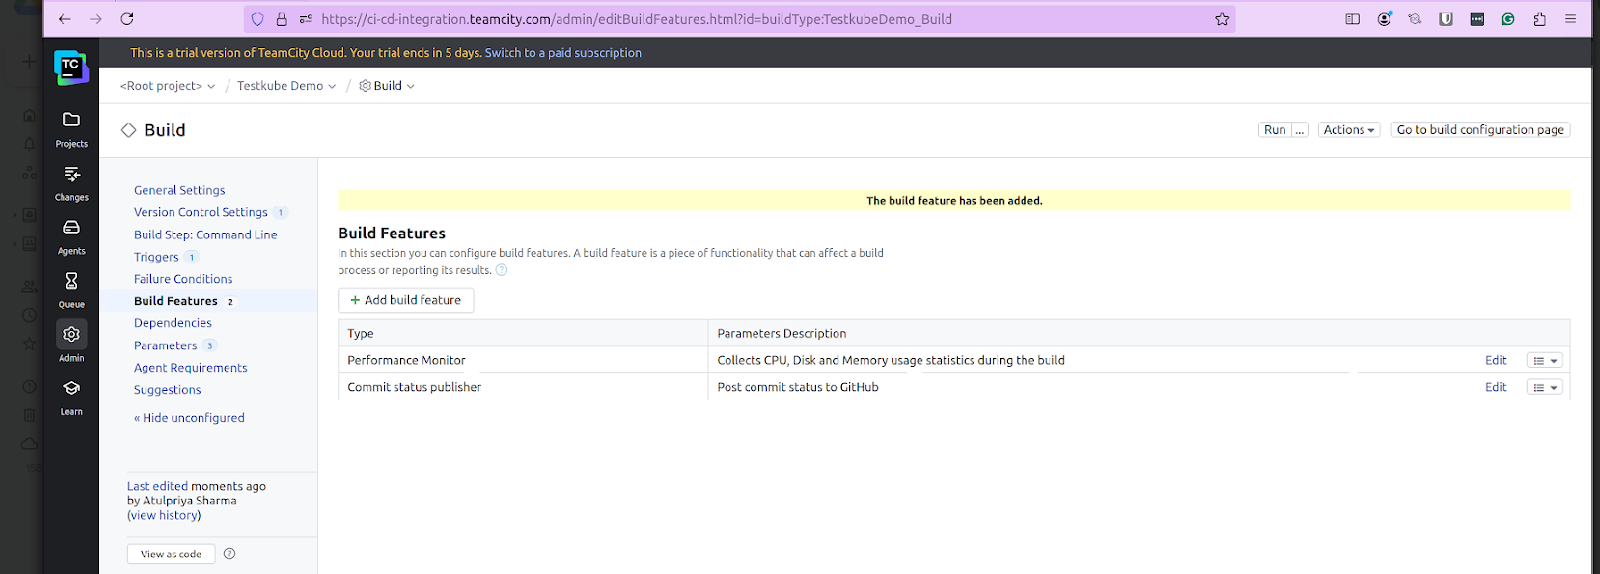Open Triggers settings
1600x574 pixels.
pos(156,257)
